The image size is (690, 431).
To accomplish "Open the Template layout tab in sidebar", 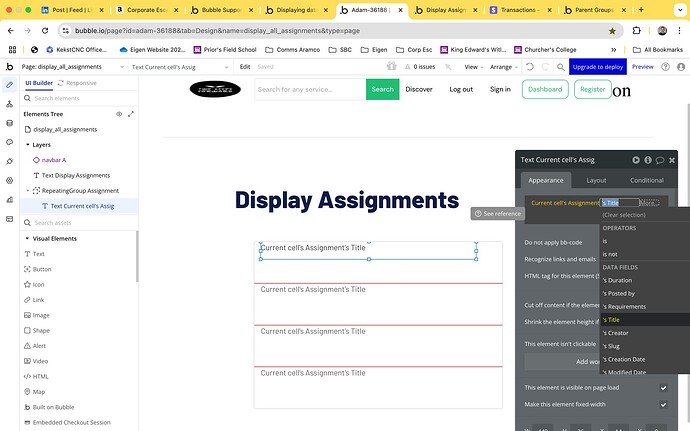I will pos(9,219).
